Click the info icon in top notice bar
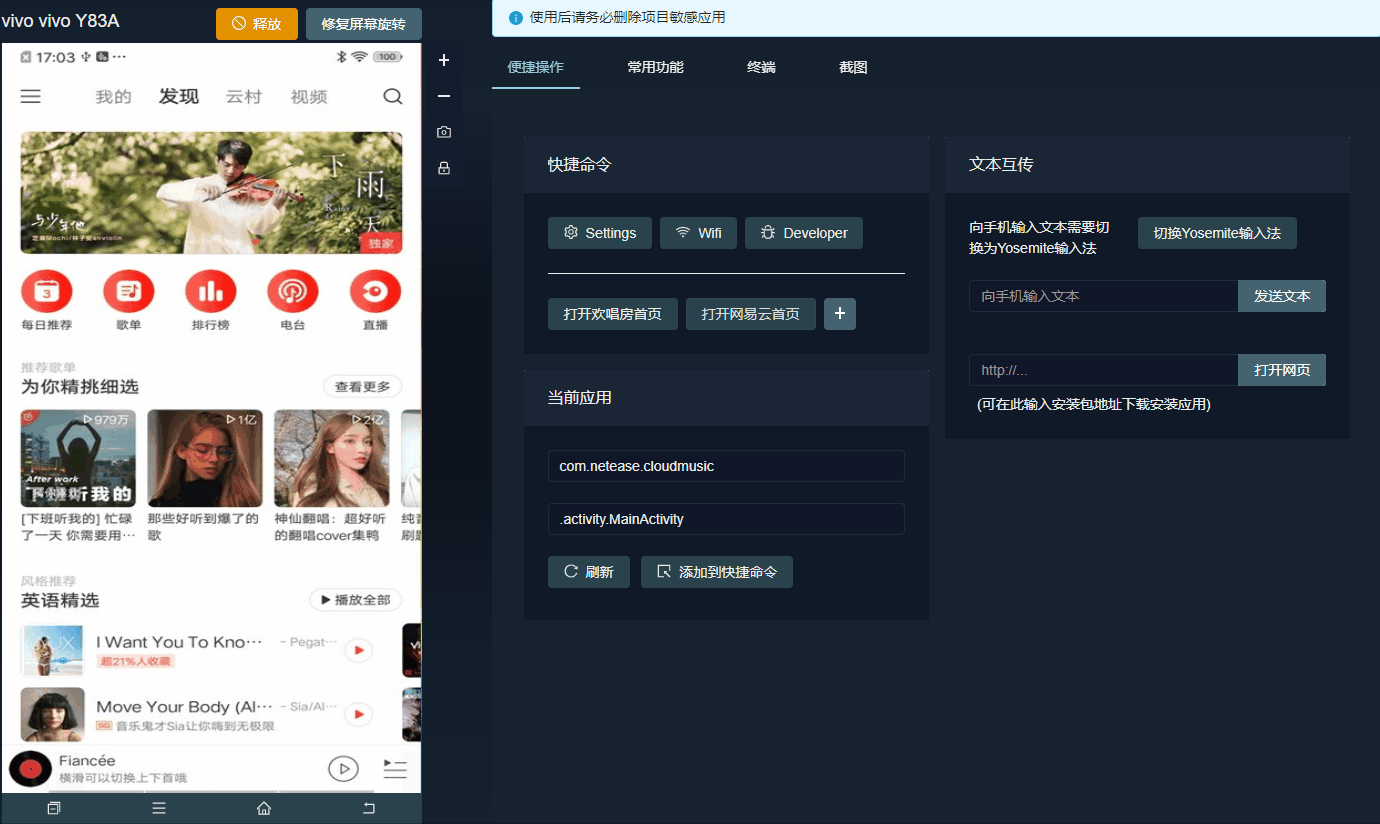 point(516,18)
